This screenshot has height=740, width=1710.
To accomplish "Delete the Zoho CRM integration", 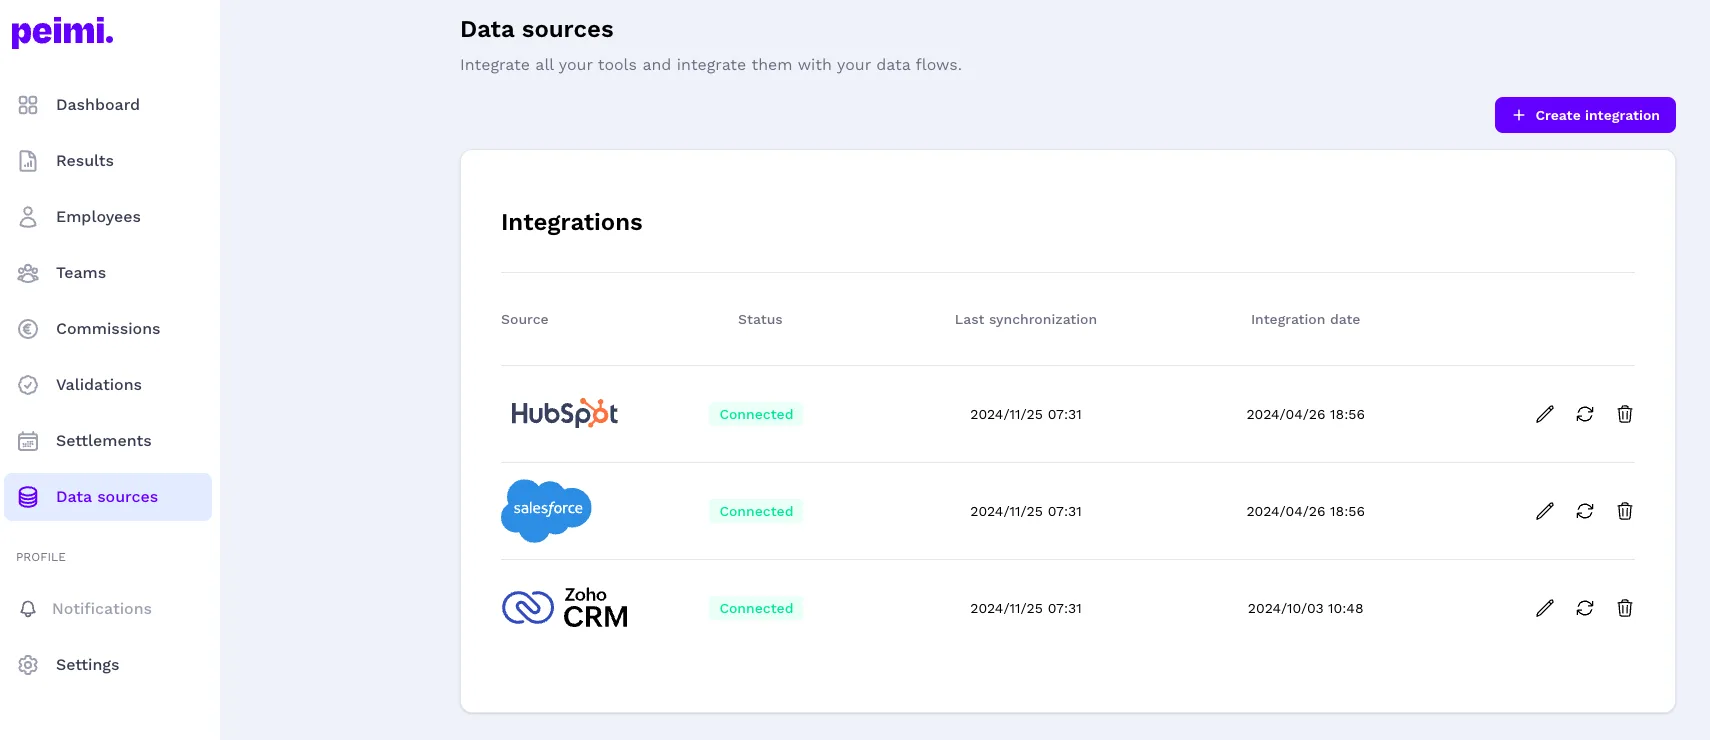I will 1625,608.
